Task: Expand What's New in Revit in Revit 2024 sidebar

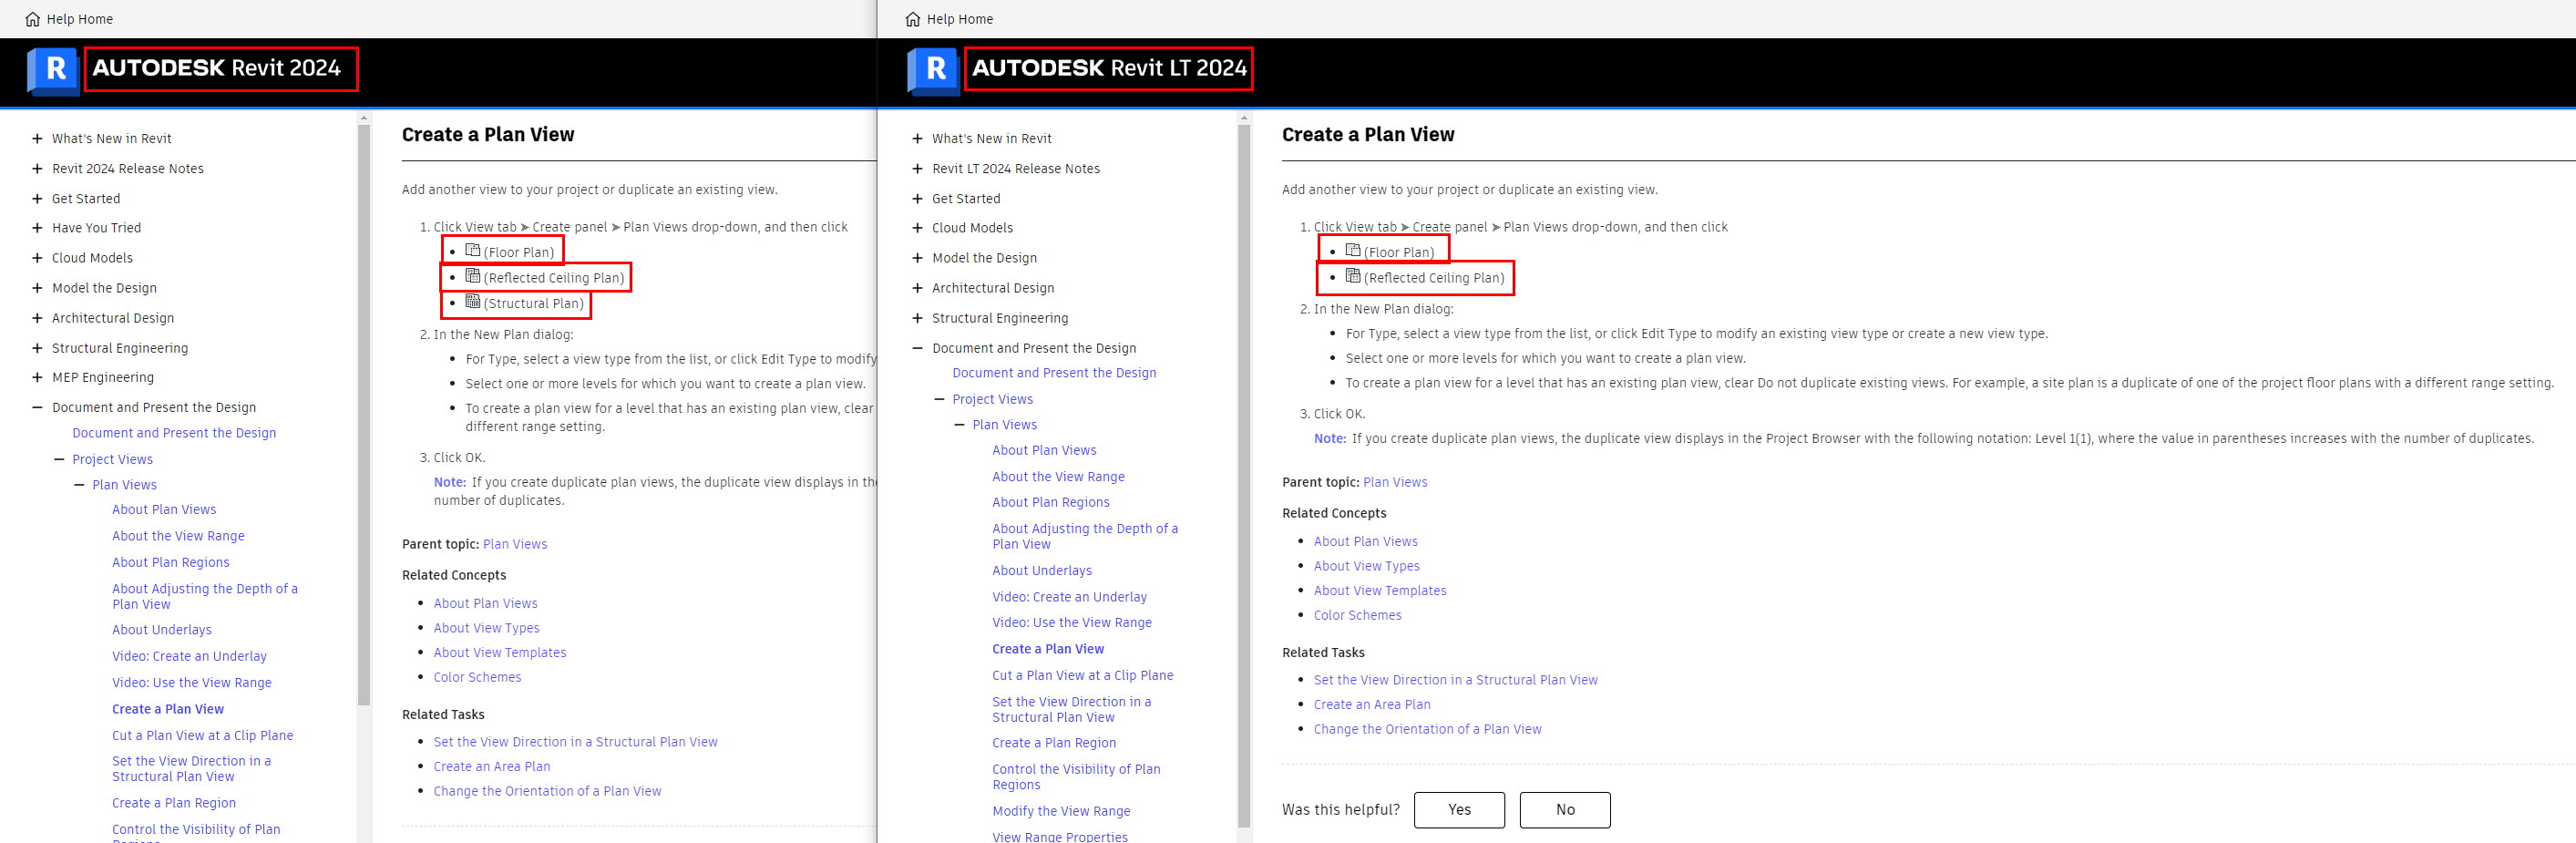Action: coord(37,139)
